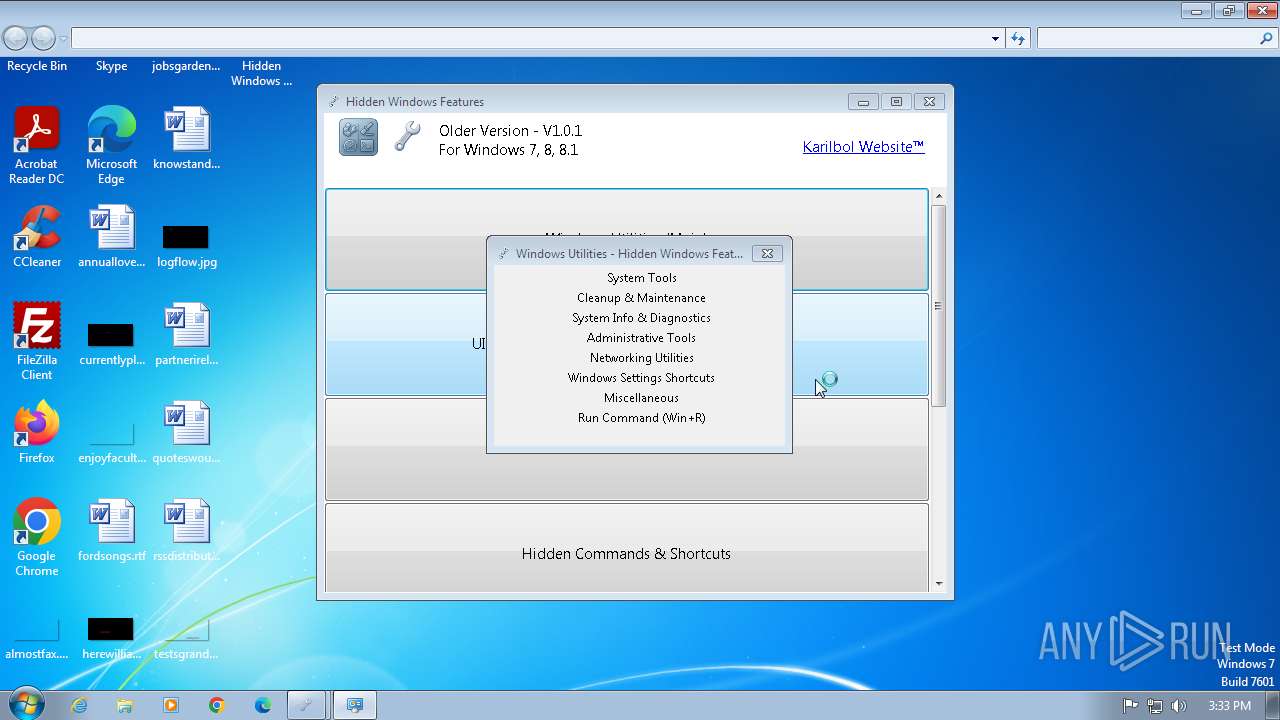The width and height of the screenshot is (1280, 720).
Task: Open Action Center flag tray icon
Action: click(x=1131, y=705)
